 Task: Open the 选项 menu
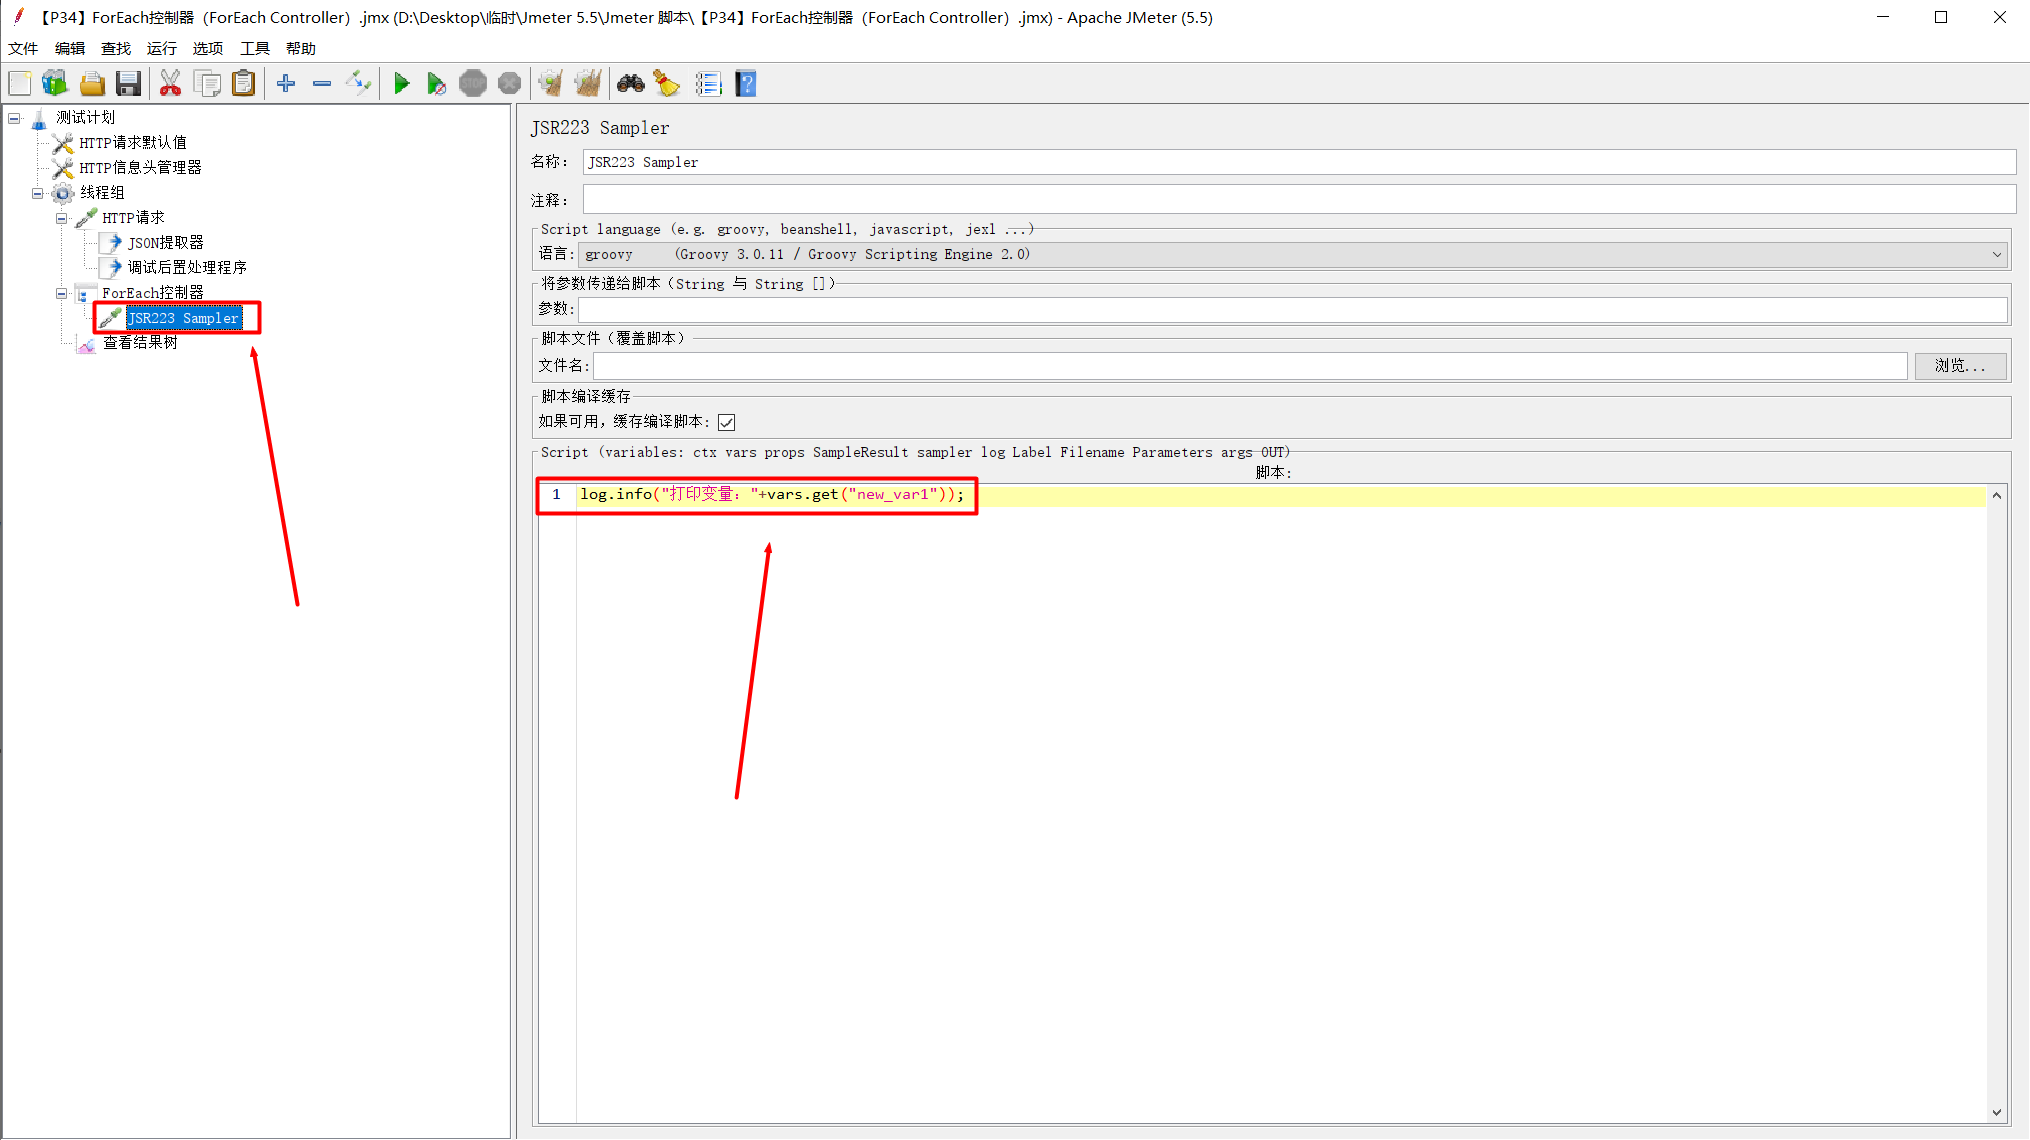point(207,48)
